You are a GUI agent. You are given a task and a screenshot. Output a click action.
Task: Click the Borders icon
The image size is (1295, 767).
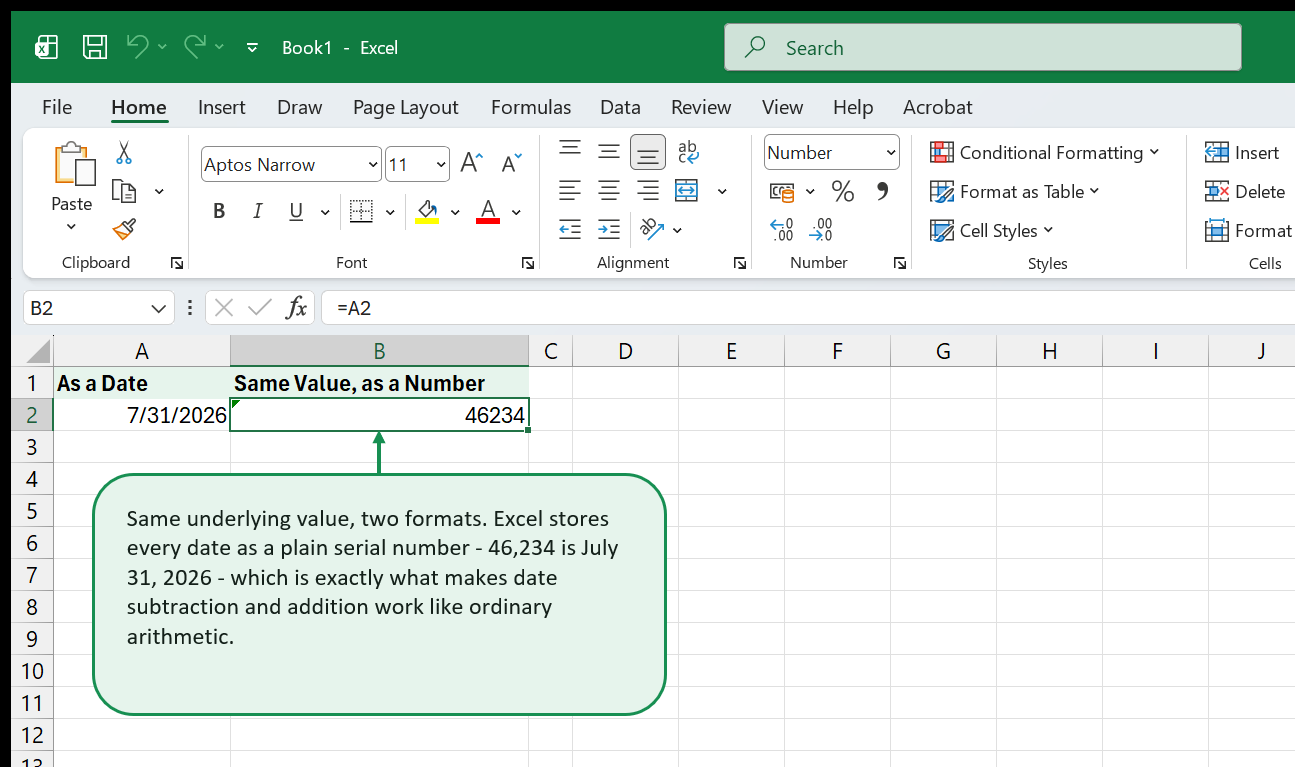coord(361,211)
